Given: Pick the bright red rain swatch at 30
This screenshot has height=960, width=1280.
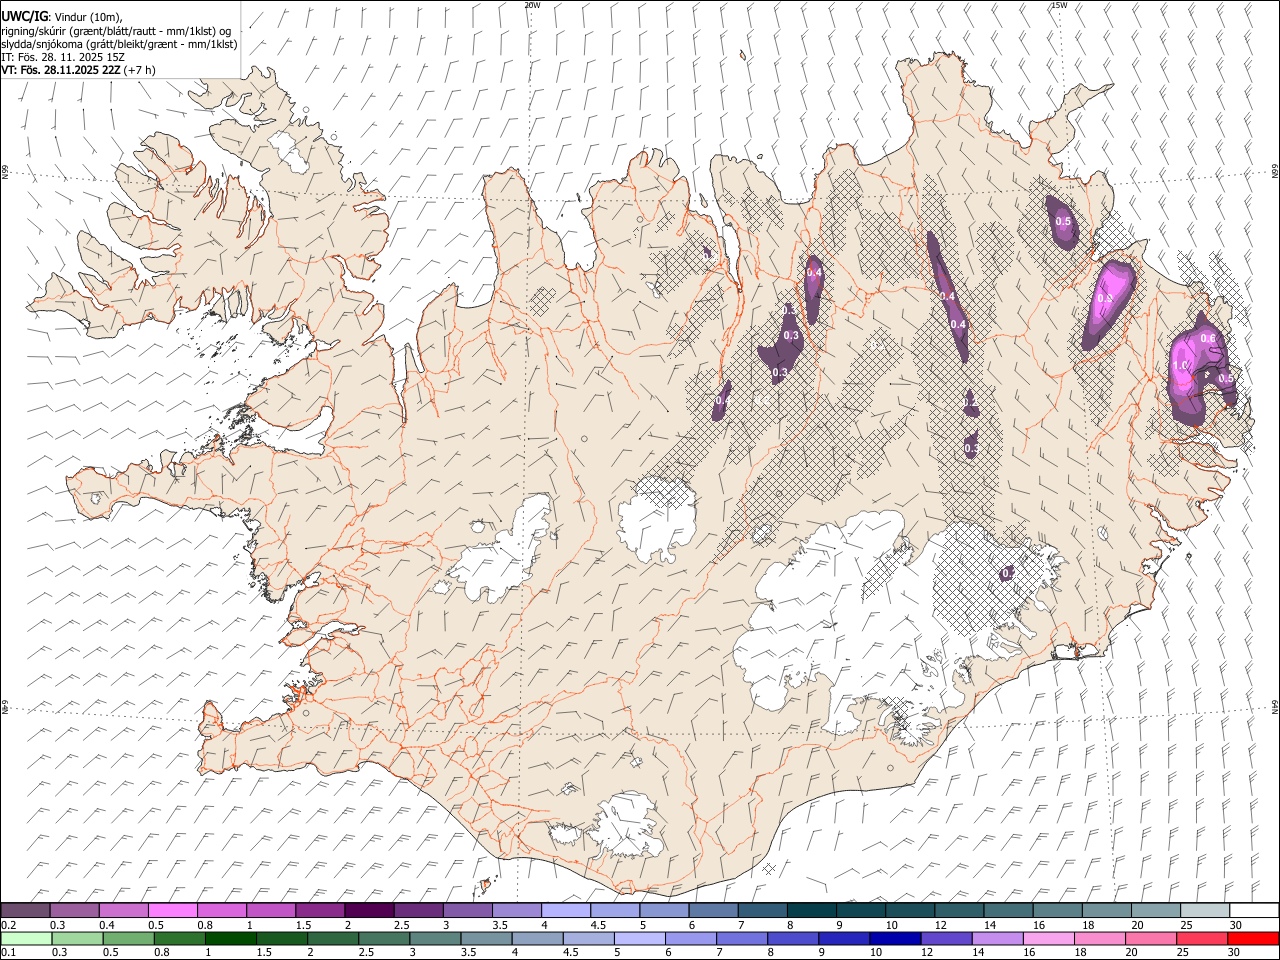Looking at the screenshot, I should (1253, 938).
